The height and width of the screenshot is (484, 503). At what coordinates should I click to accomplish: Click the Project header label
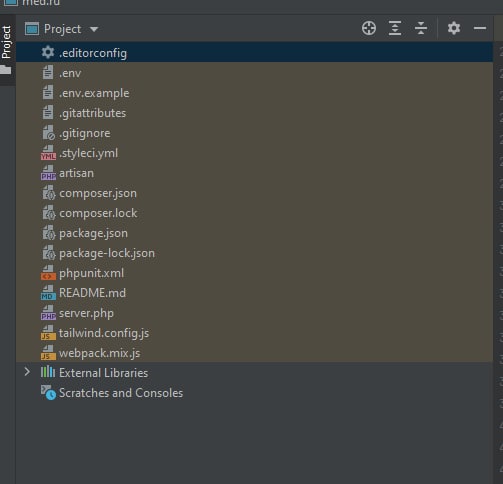(x=63, y=29)
